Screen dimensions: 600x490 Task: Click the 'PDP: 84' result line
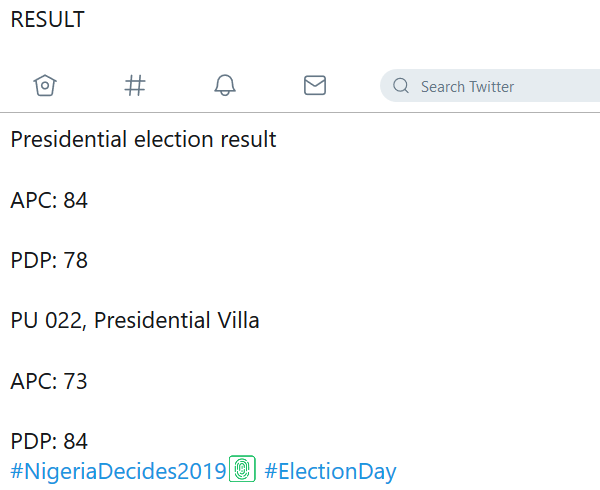pos(49,441)
